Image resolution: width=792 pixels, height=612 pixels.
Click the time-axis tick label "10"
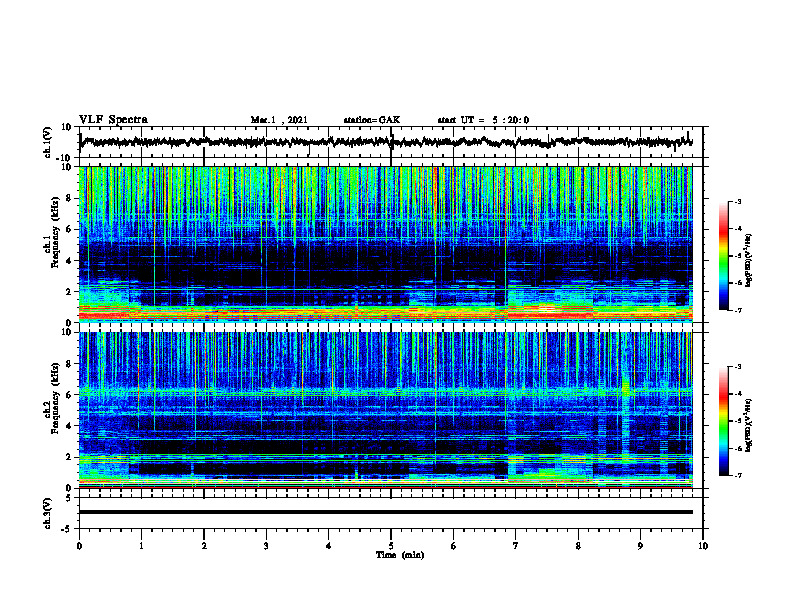pos(703,546)
